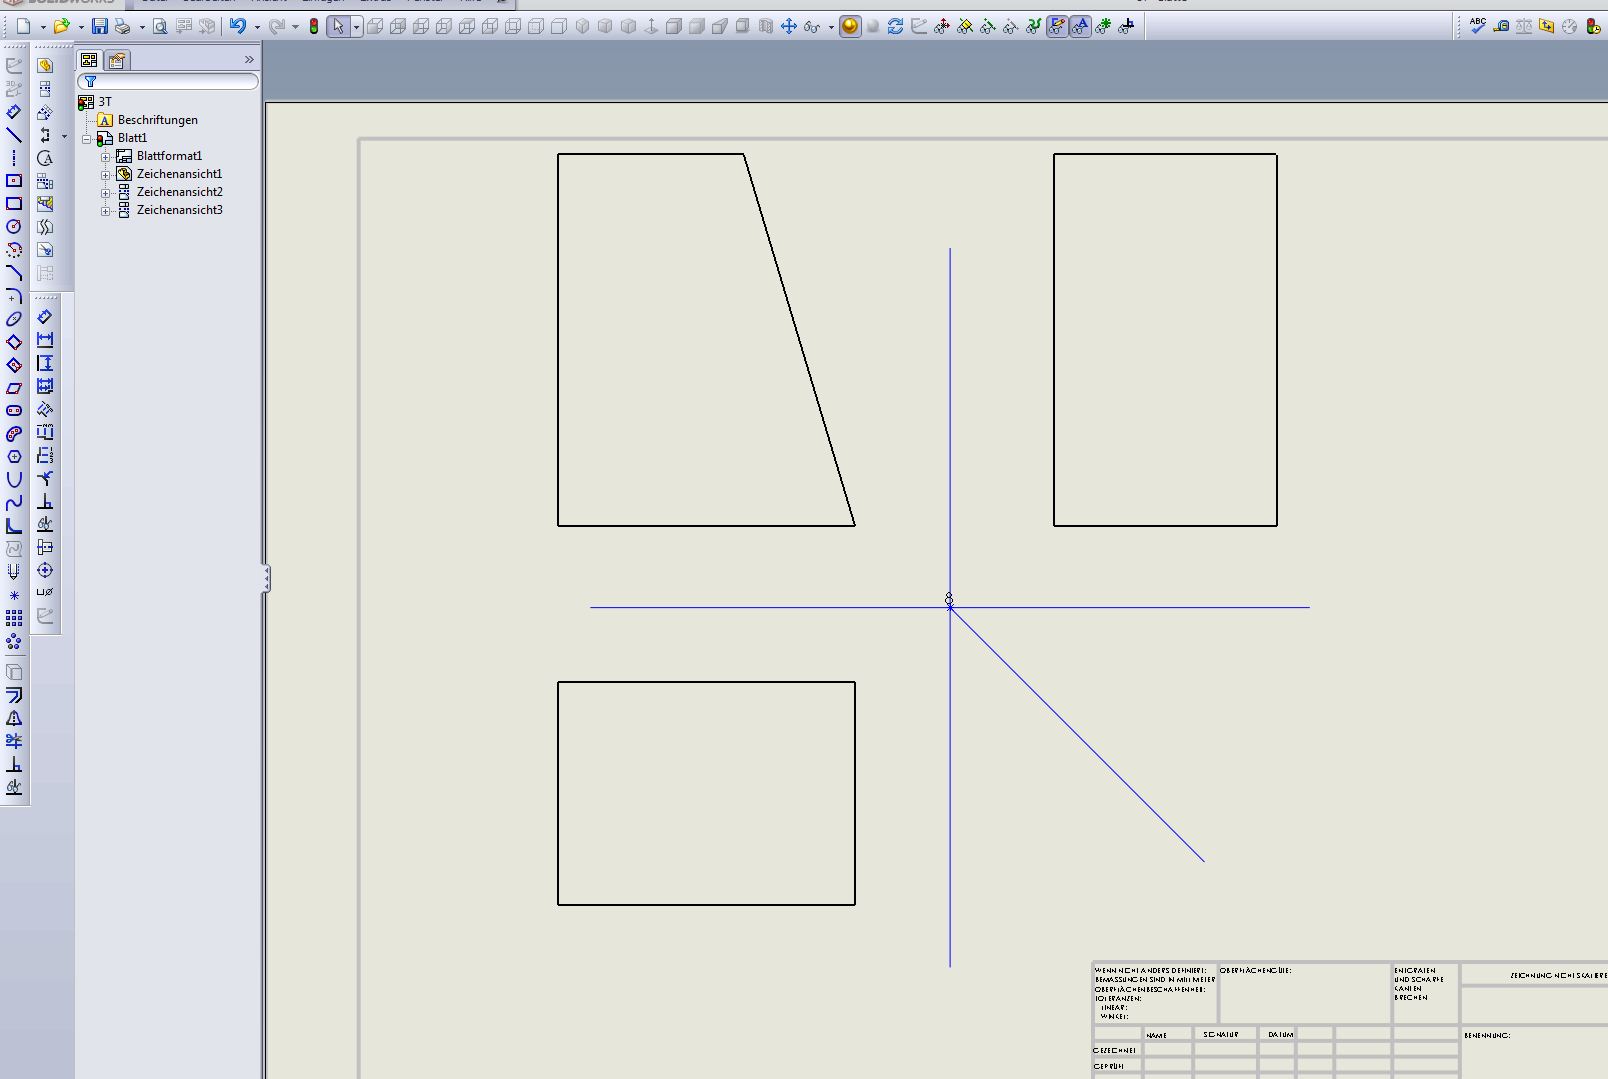Click the Rebuild traffic light icon
The image size is (1608, 1079).
(x=314, y=27)
